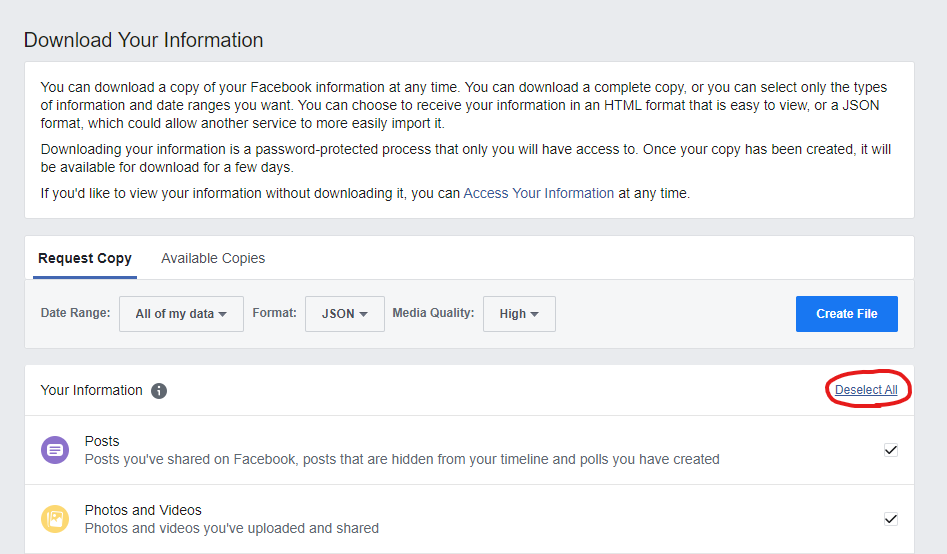
Task: Open the Format JSON dropdown
Action: (x=345, y=314)
